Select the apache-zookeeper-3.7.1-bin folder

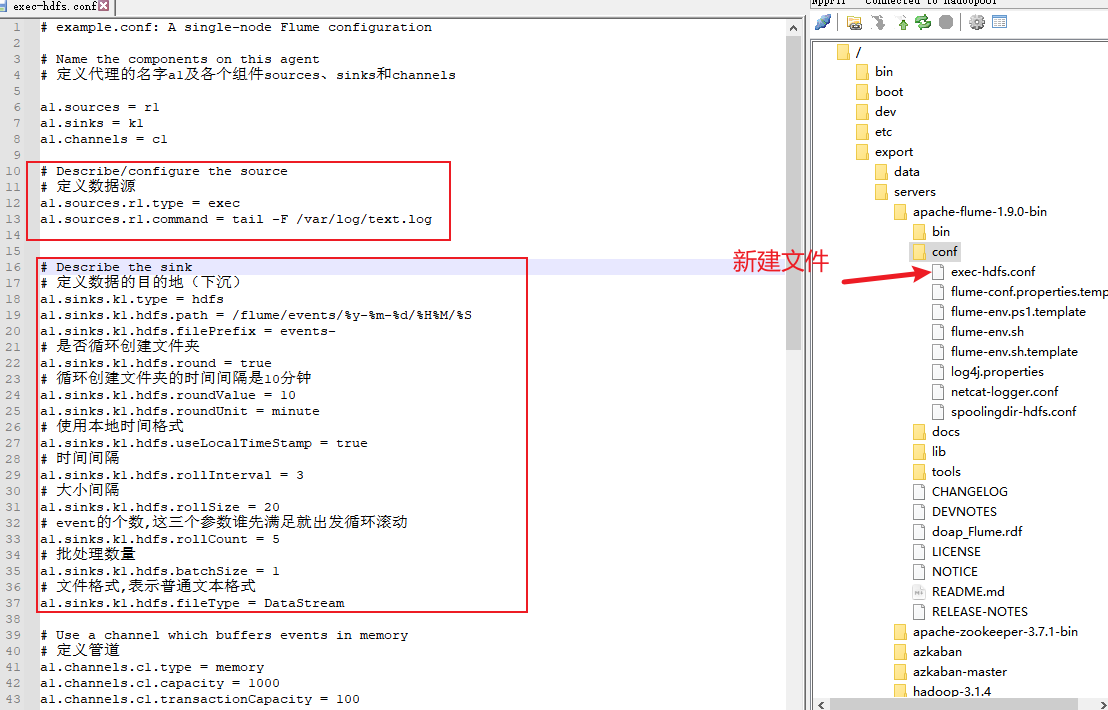[995, 632]
